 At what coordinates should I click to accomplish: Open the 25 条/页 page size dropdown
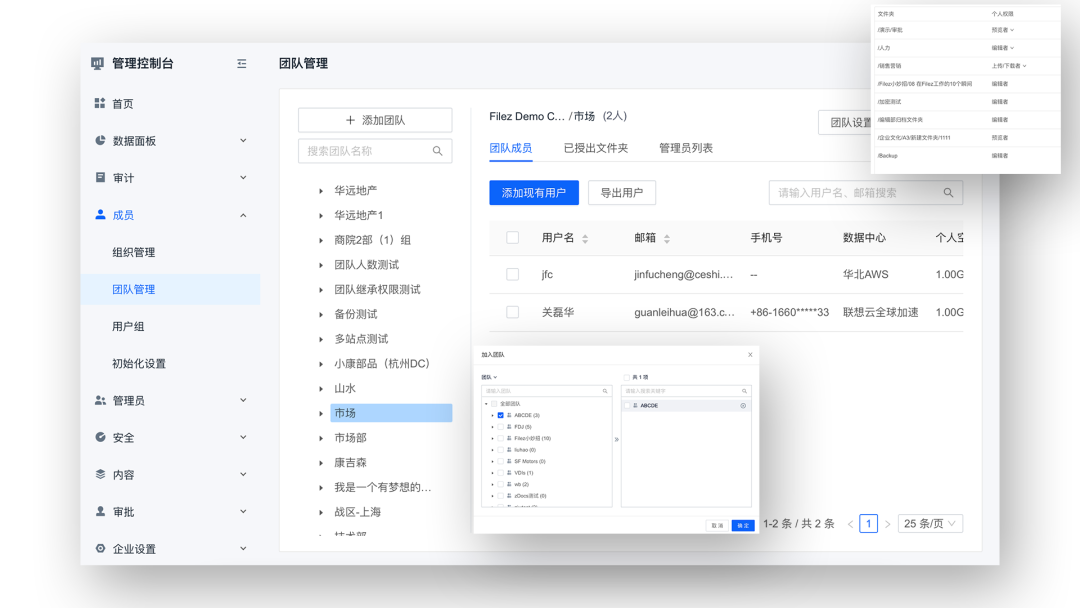pyautogui.click(x=930, y=523)
